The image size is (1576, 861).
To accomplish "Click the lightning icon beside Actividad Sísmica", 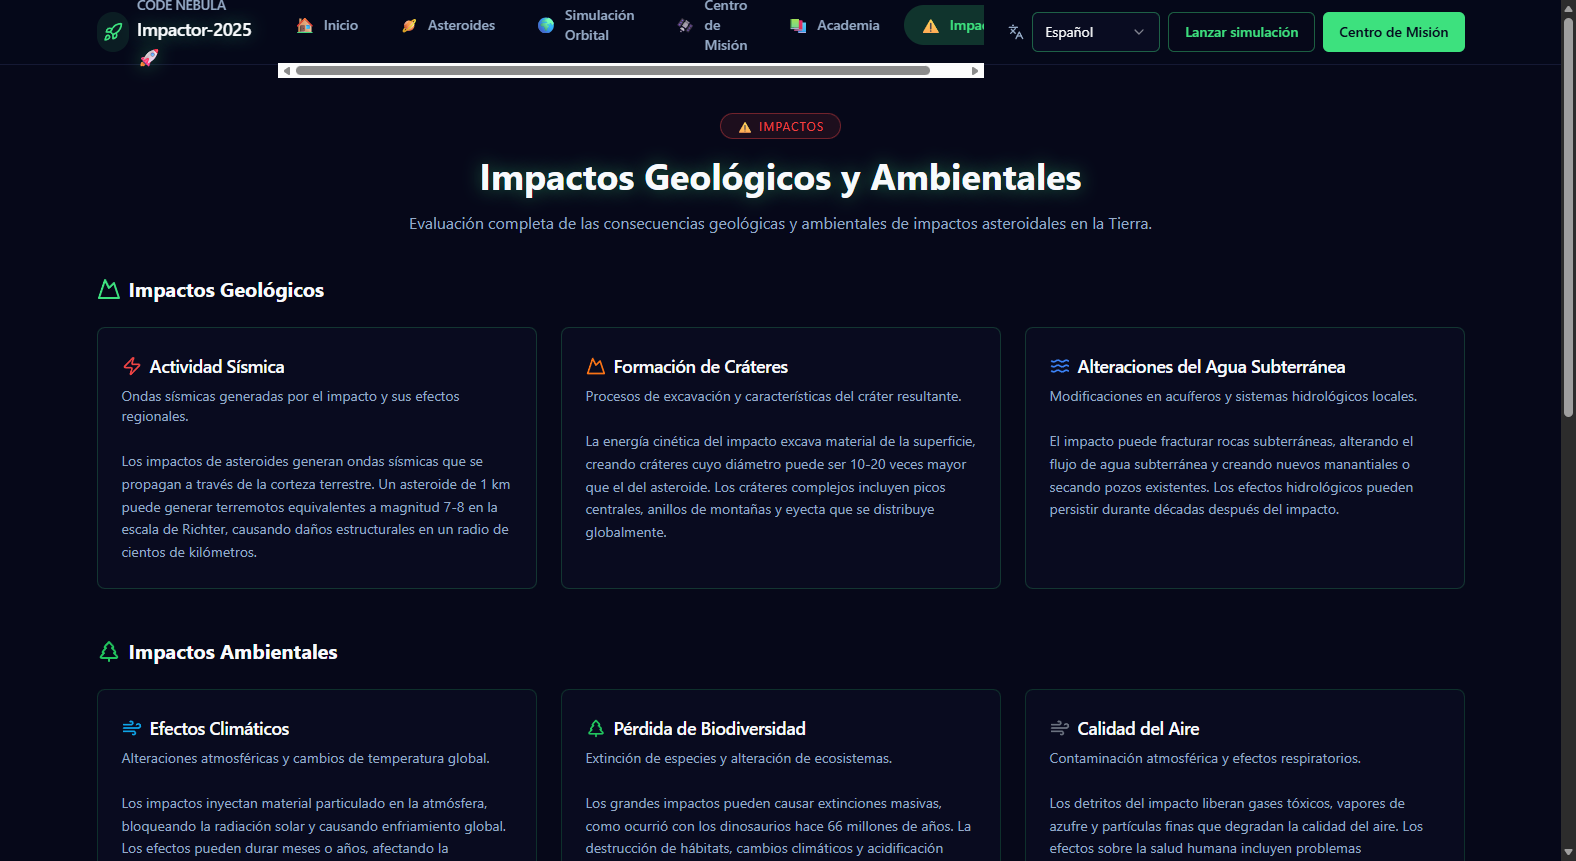I will (132, 366).
